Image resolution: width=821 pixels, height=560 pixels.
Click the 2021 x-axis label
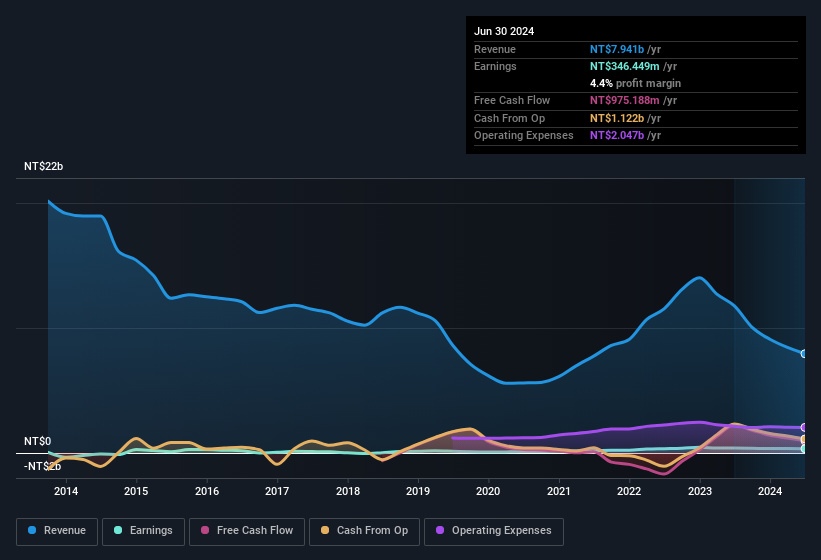pos(559,491)
